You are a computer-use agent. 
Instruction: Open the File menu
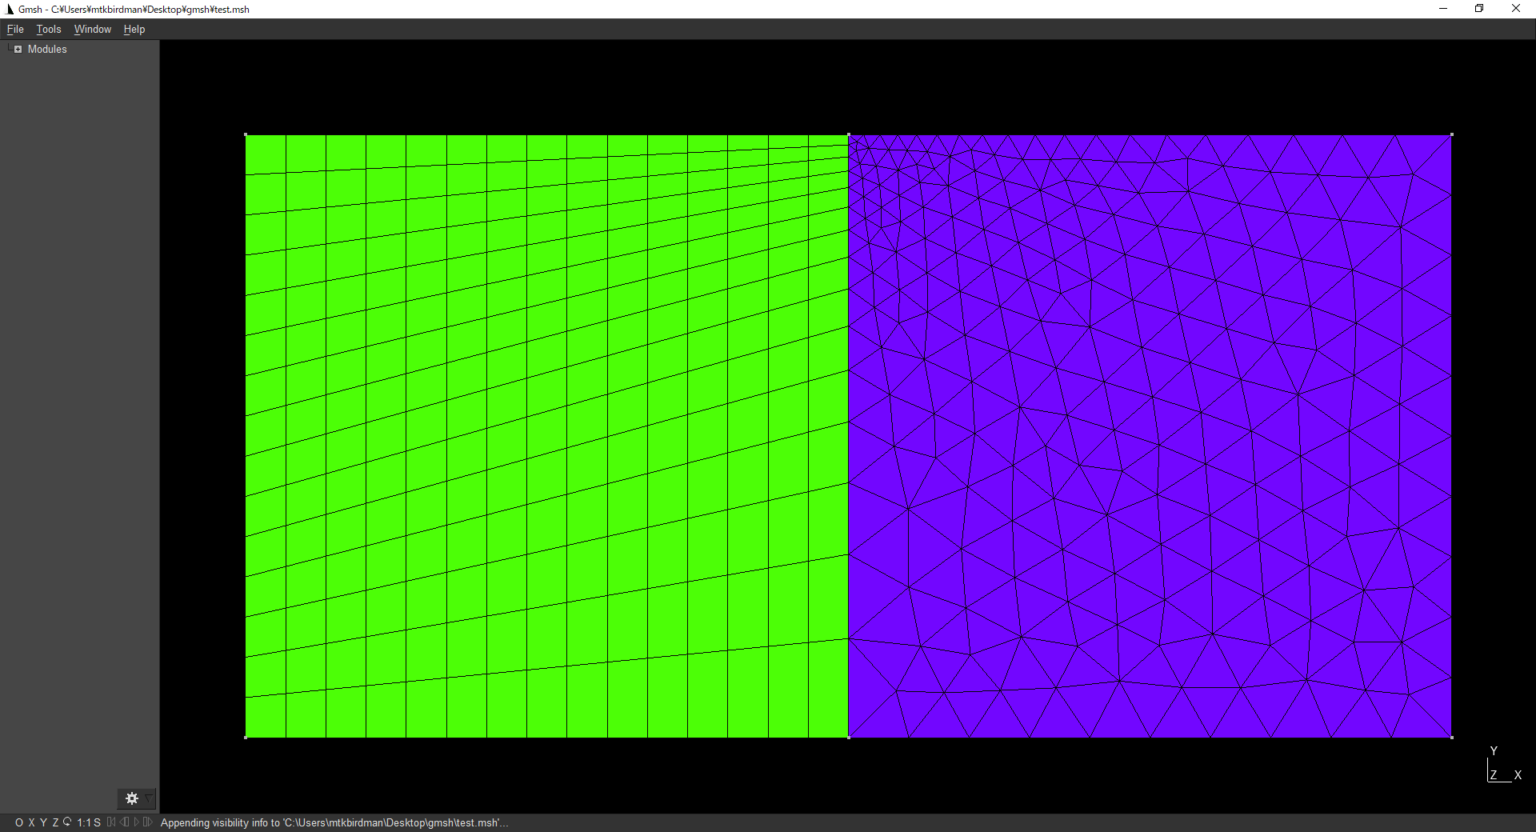(15, 29)
